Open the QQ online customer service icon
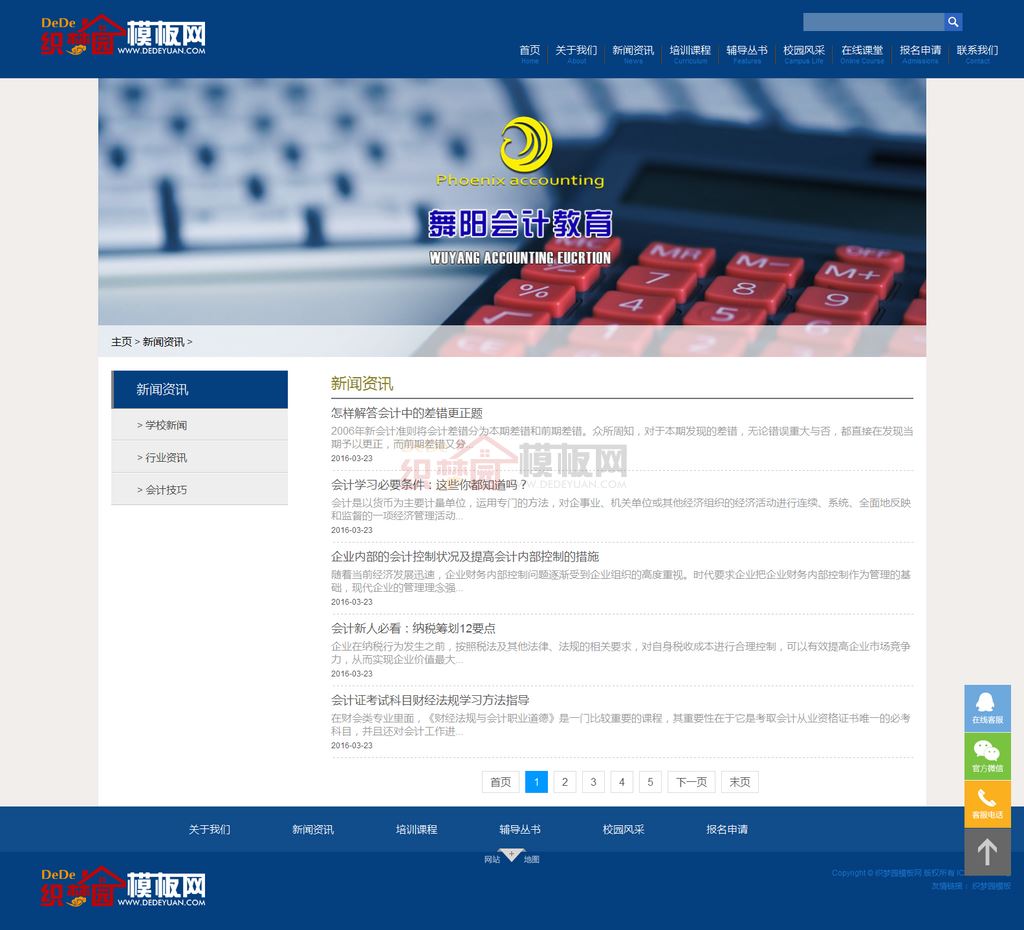Viewport: 1024px width, 930px height. (987, 707)
